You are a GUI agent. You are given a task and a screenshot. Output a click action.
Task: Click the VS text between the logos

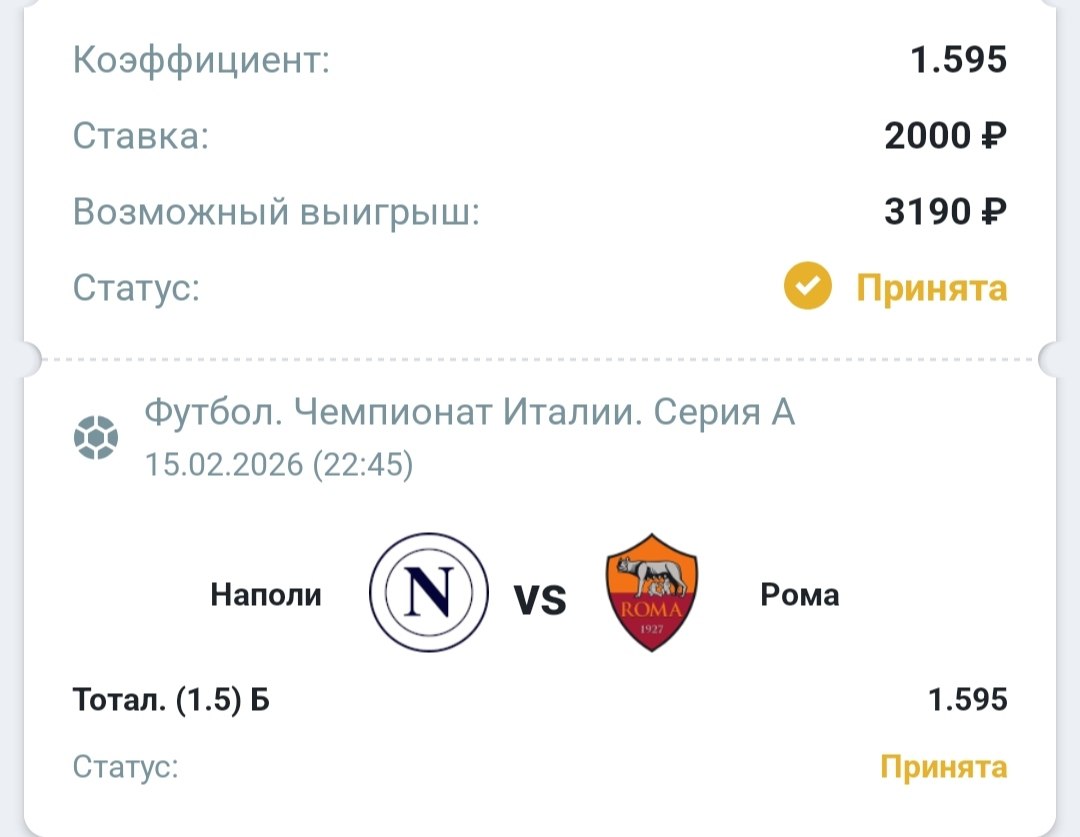pos(540,599)
